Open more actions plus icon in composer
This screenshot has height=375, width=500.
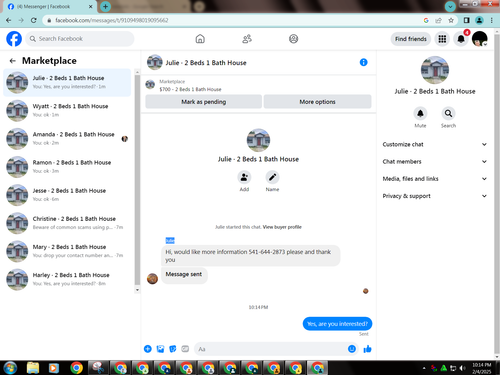coord(148,349)
